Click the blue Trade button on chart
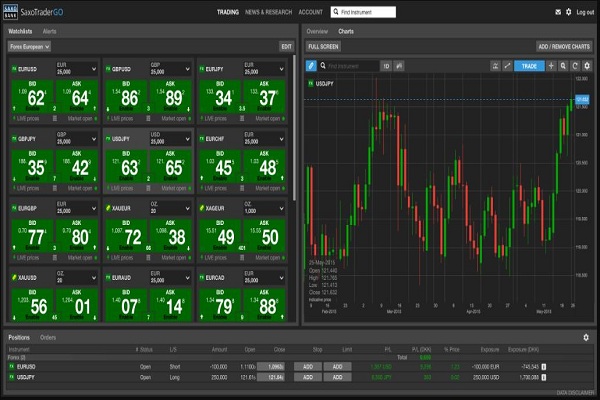 (529, 66)
